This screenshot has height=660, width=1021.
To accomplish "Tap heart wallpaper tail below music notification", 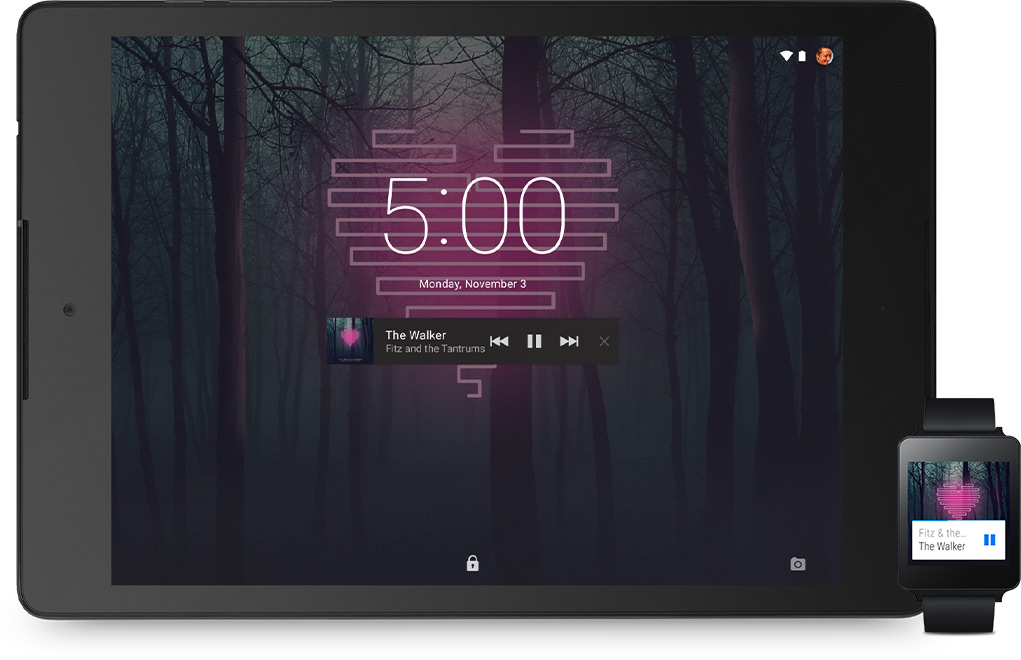I will pyautogui.click(x=472, y=378).
